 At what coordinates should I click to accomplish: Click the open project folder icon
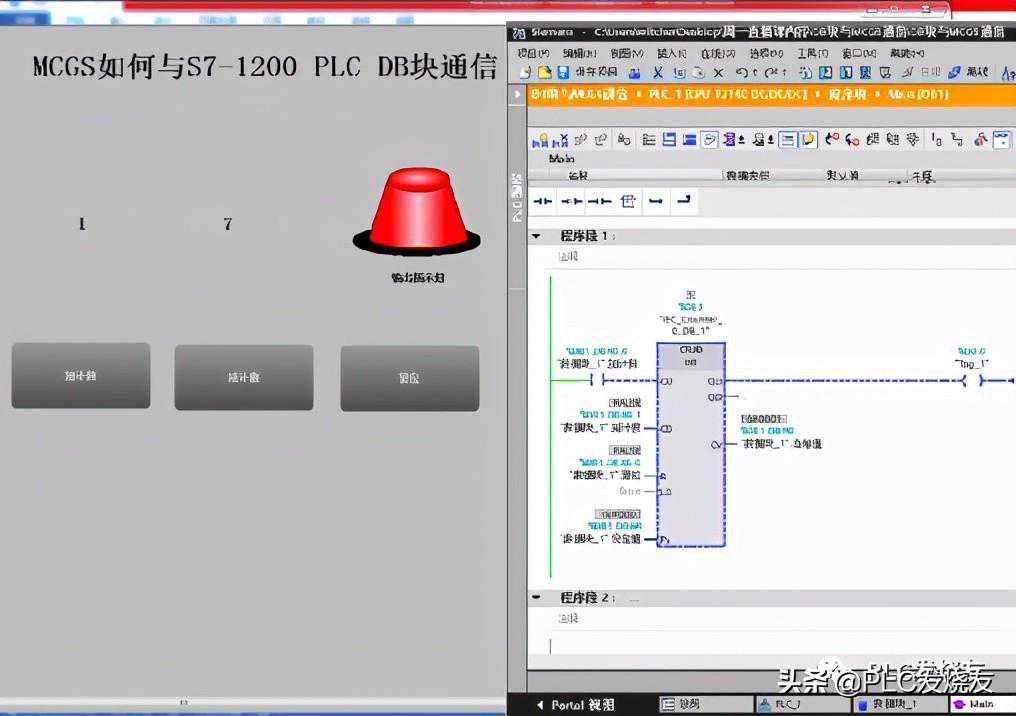(x=545, y=73)
